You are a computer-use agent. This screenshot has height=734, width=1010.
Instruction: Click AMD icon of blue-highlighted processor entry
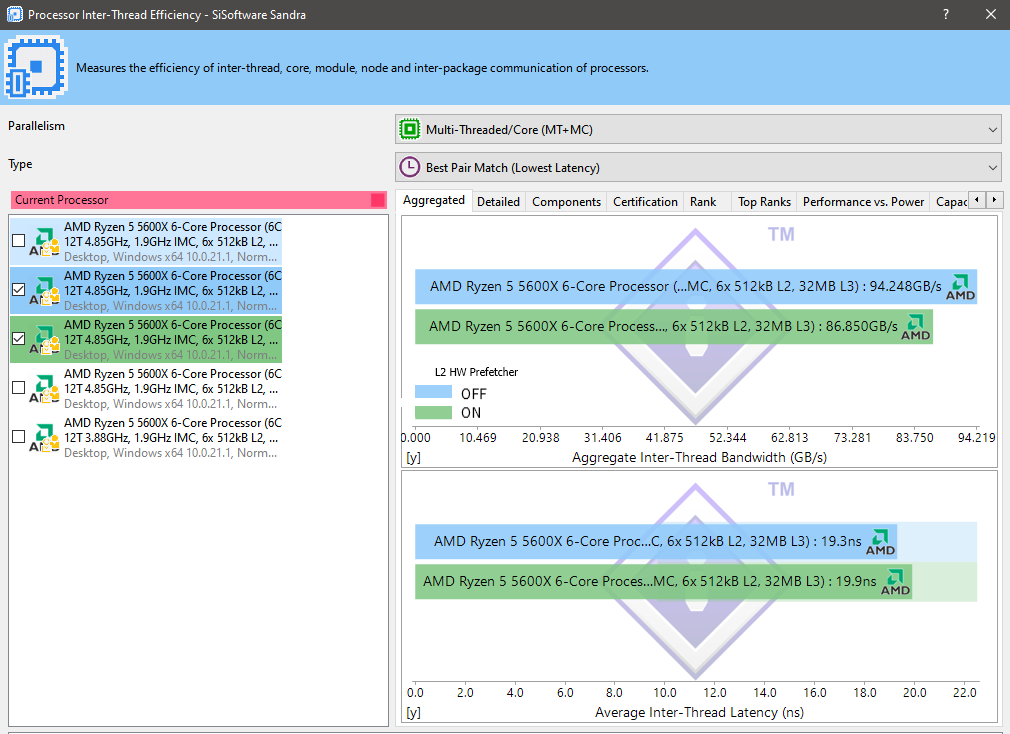coord(44,290)
